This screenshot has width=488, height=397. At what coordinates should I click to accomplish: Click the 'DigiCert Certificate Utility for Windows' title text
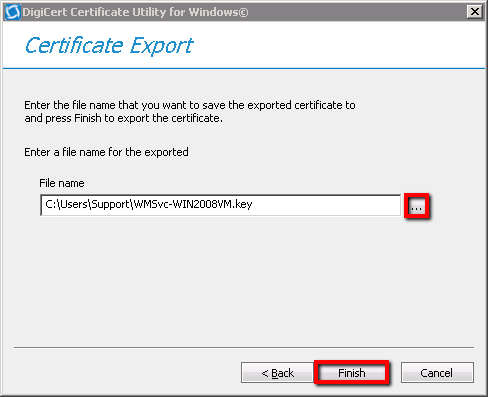pos(135,12)
